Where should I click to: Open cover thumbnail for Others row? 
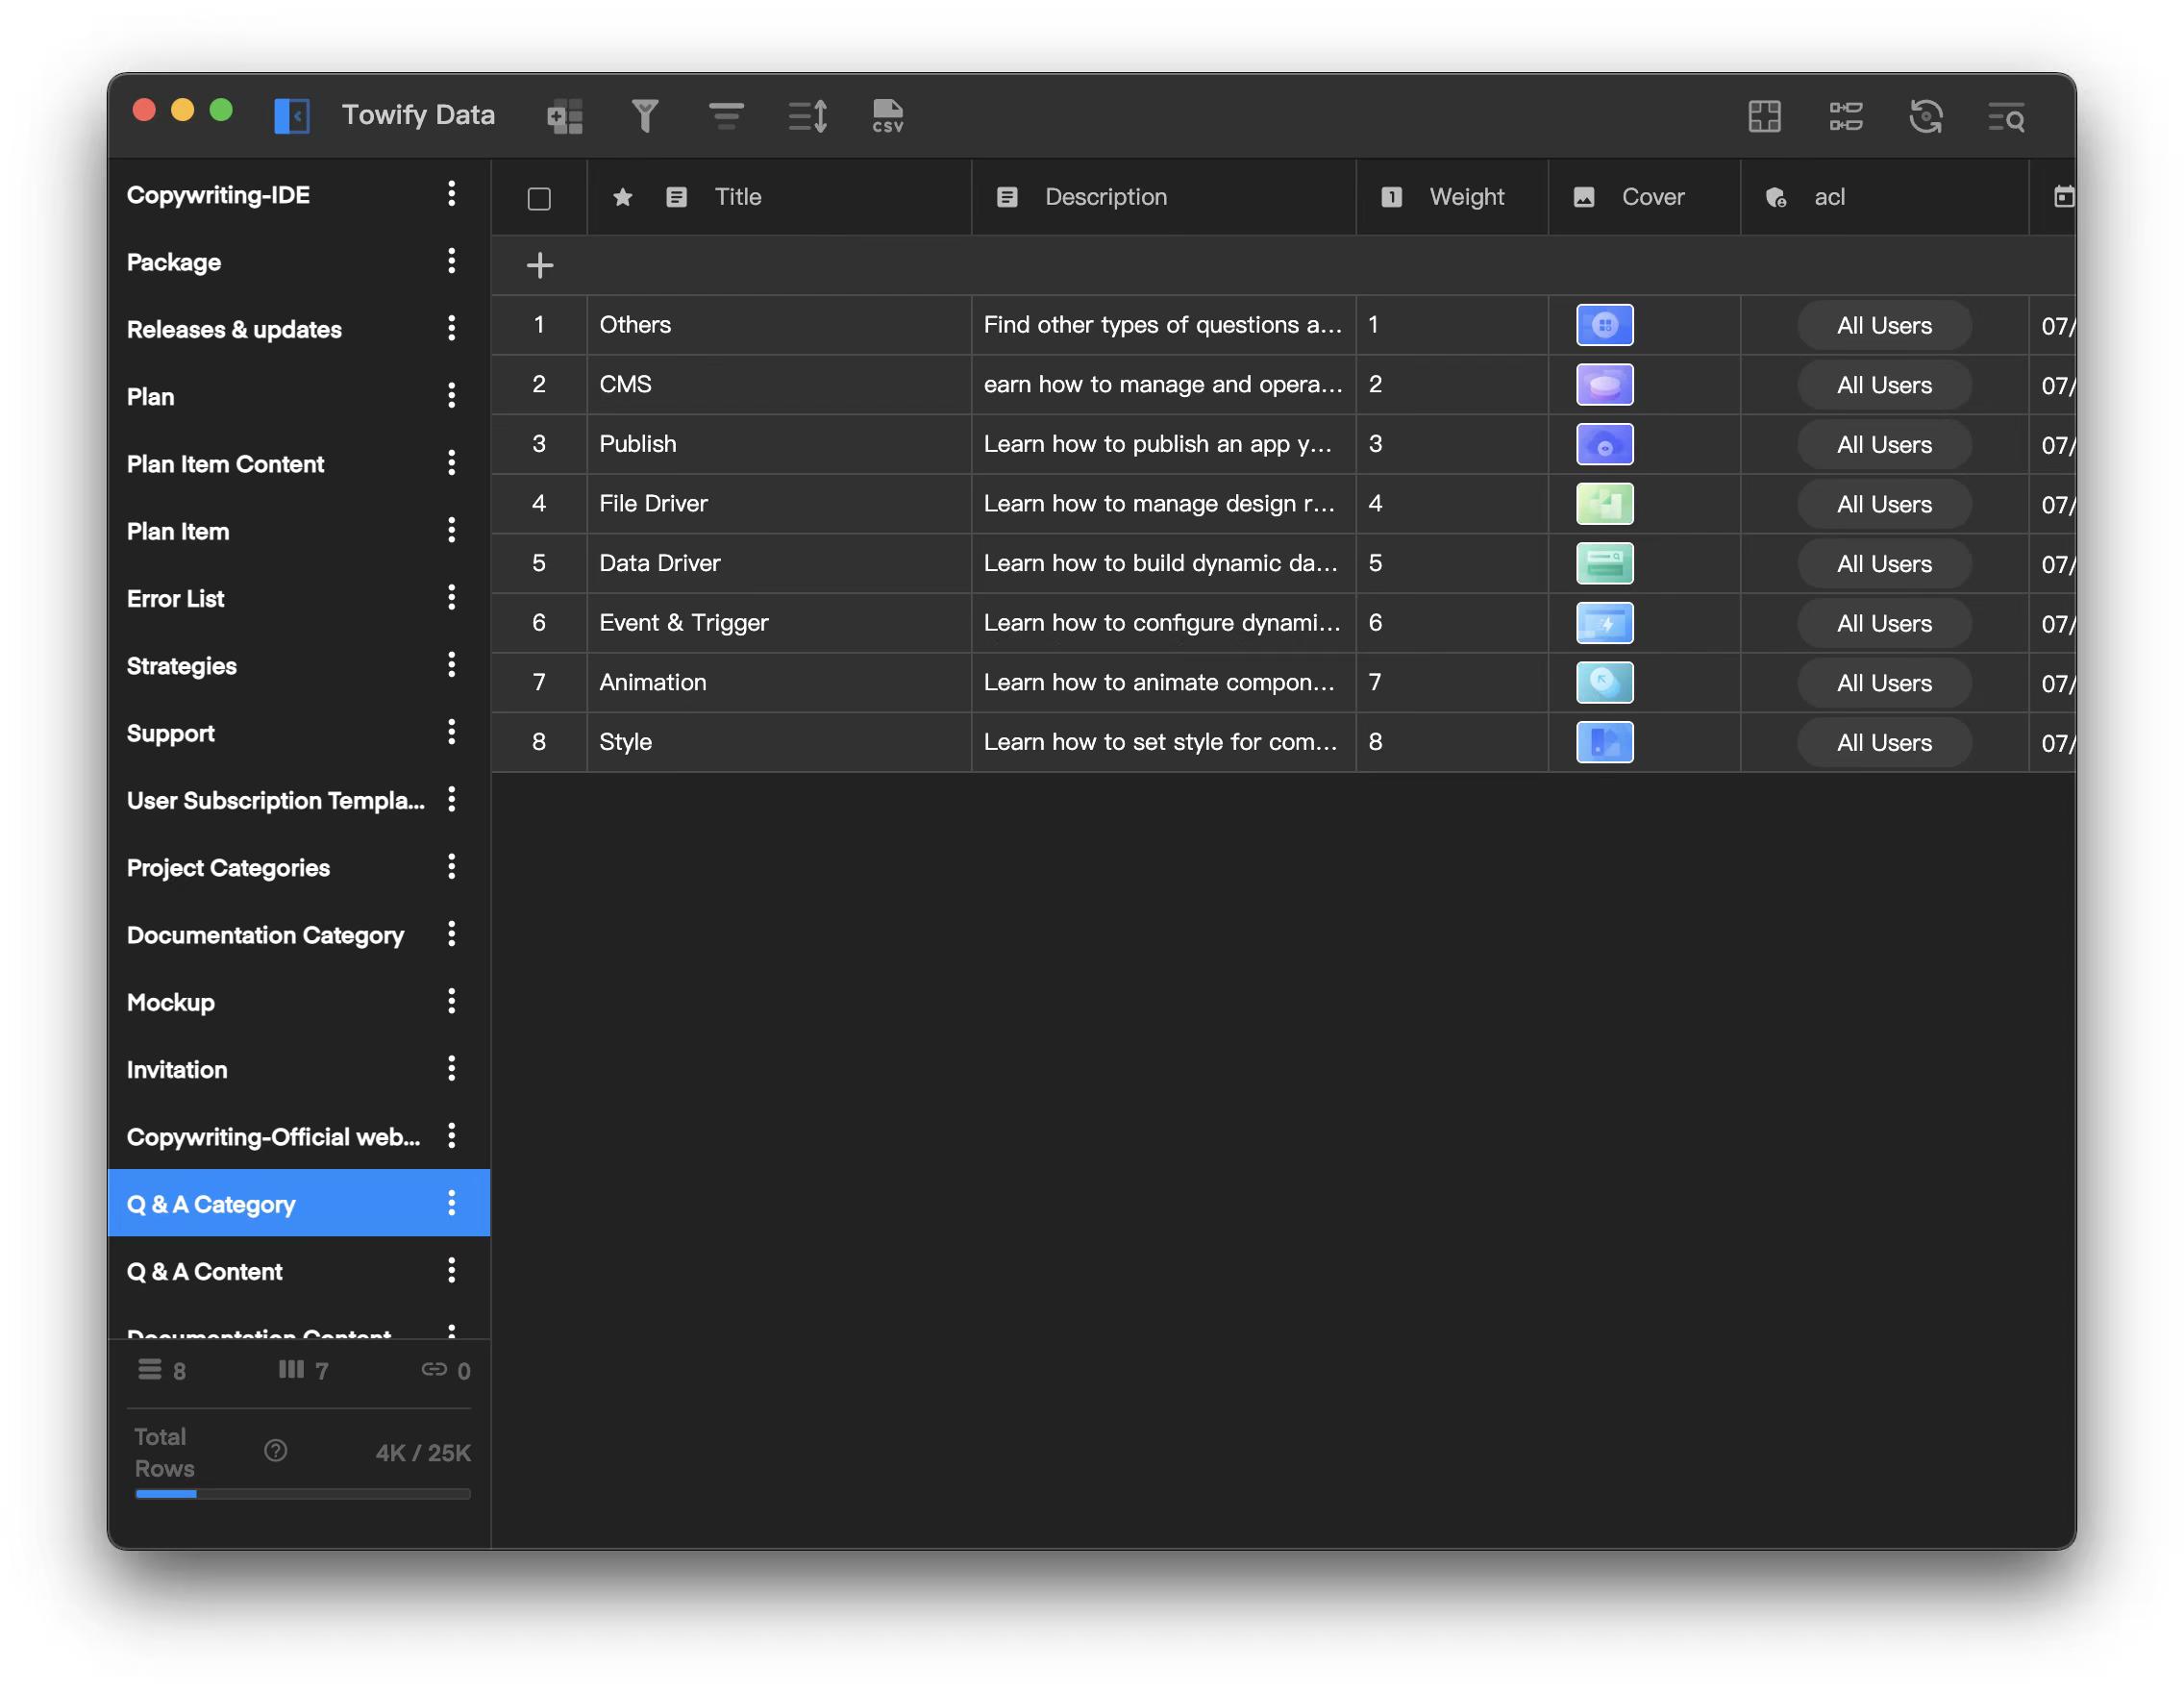pos(1605,325)
